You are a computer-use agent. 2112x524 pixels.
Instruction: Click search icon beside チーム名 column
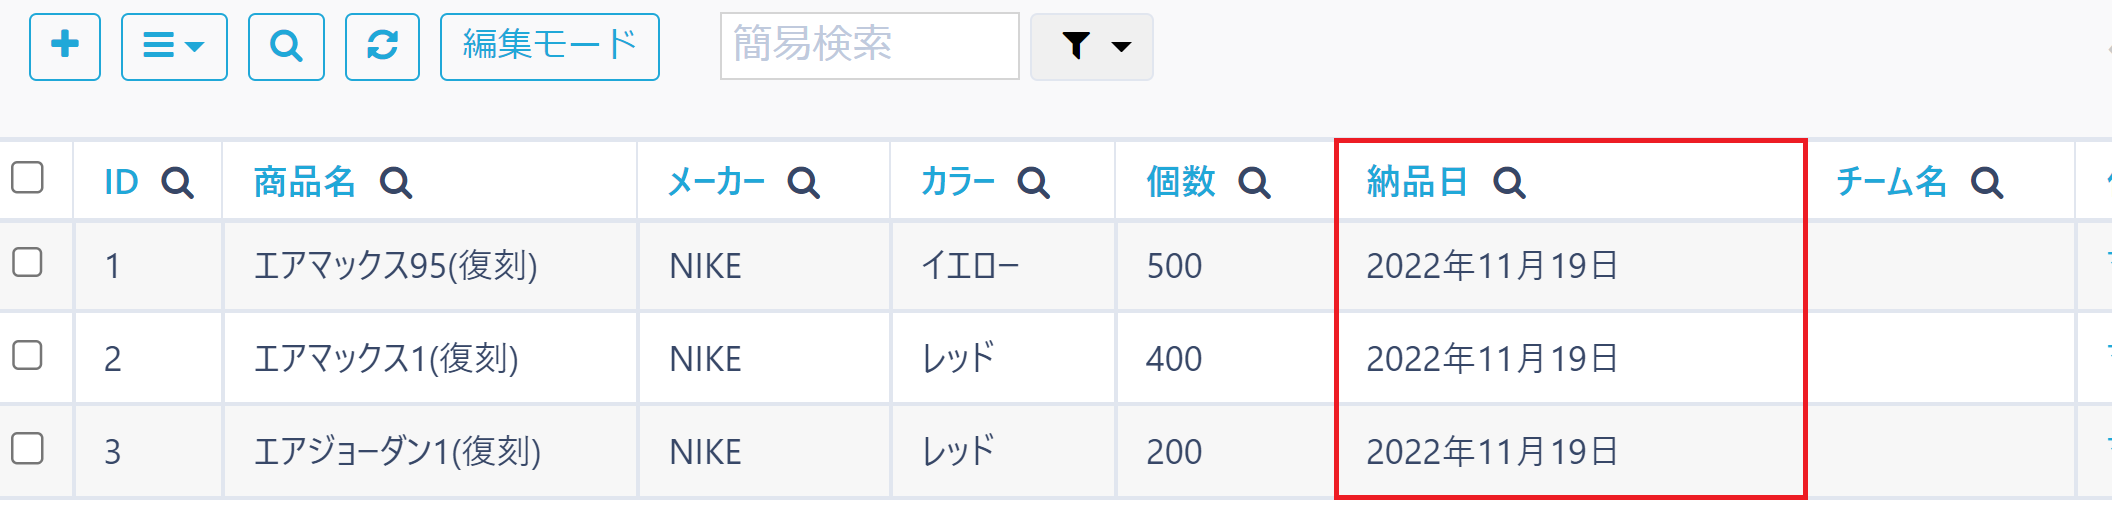click(1987, 183)
